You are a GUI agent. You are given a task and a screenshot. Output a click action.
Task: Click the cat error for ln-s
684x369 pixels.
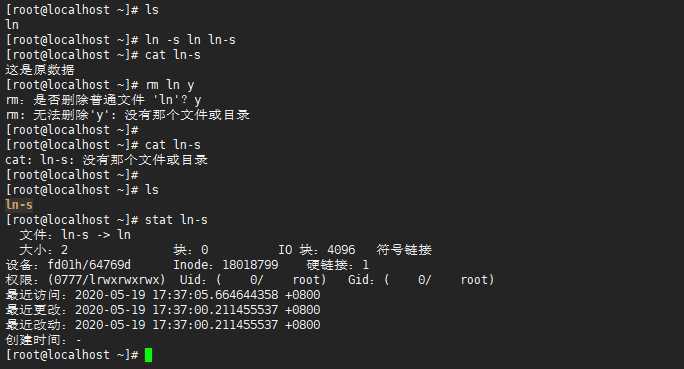pos(106,160)
